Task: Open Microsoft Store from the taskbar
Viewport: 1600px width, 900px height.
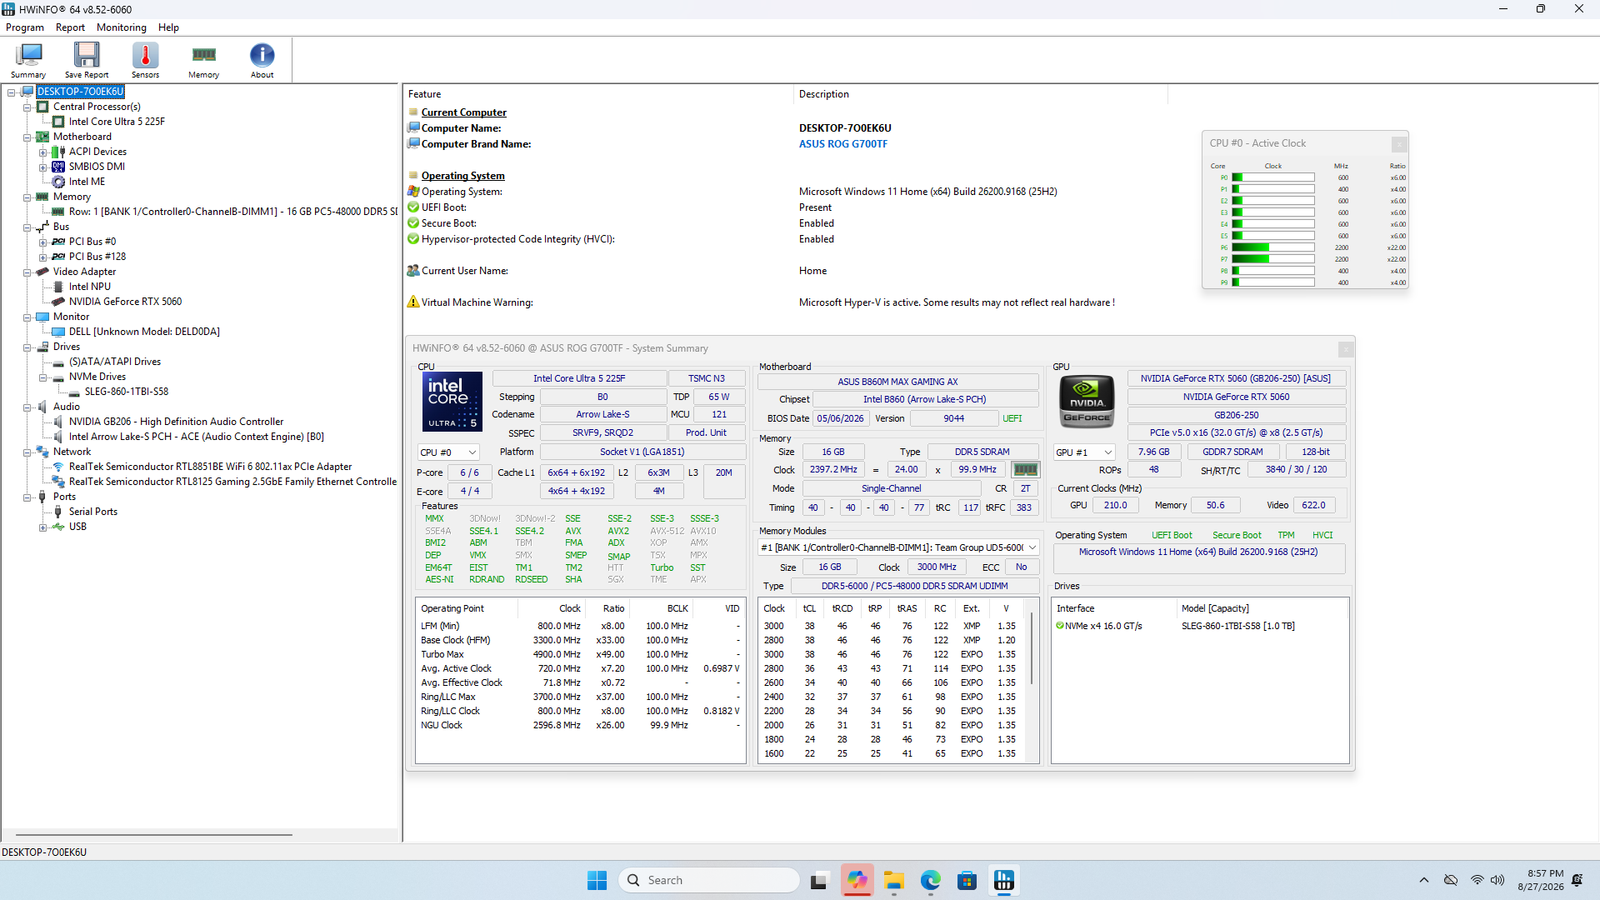Action: tap(967, 880)
